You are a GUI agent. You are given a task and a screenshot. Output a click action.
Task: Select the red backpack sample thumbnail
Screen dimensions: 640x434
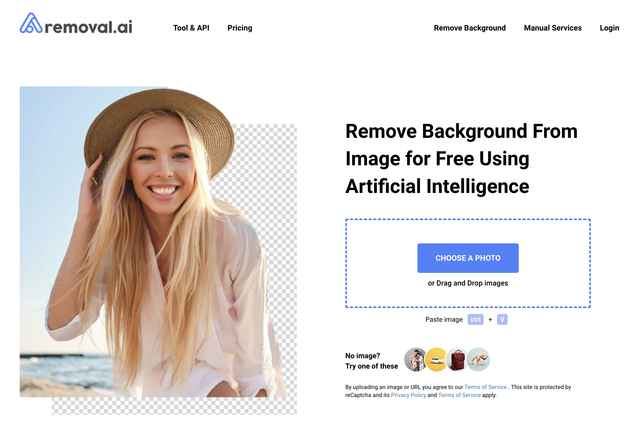pos(457,360)
